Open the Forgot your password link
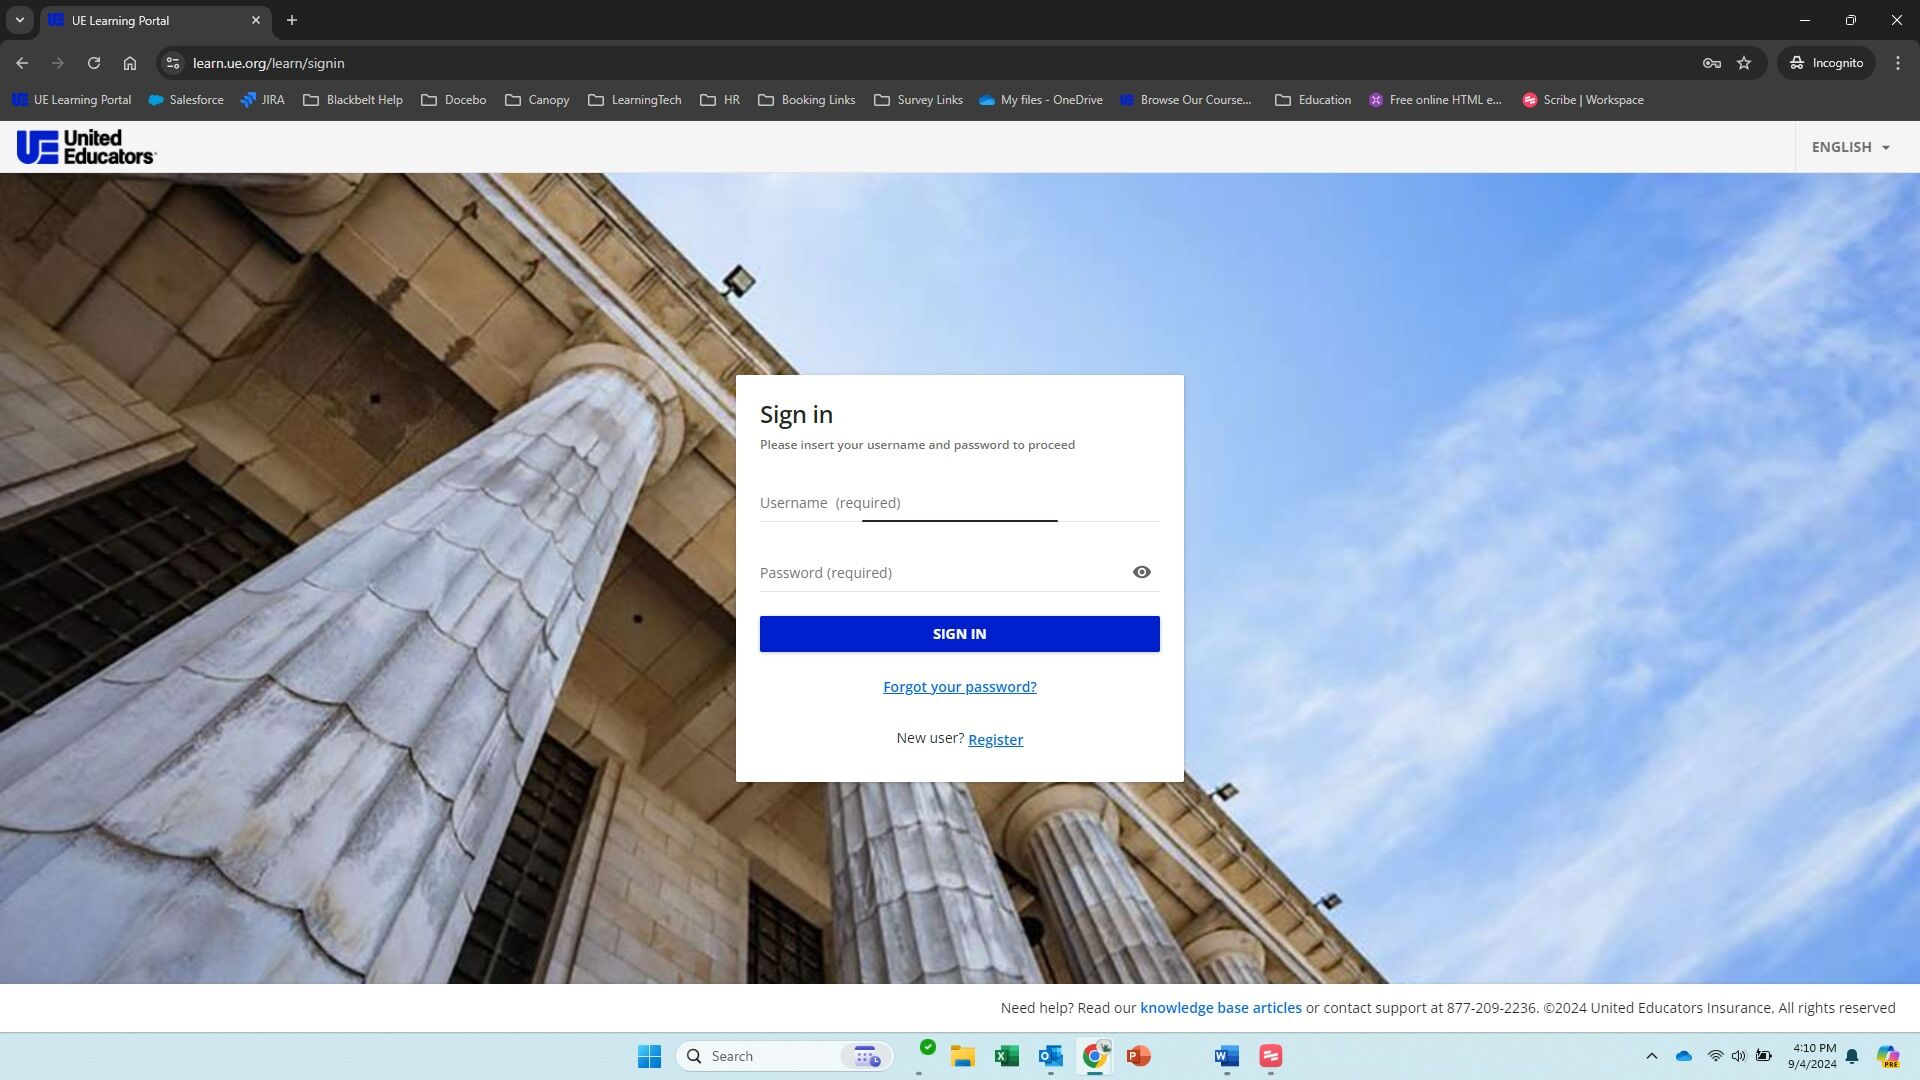This screenshot has width=1920, height=1080. coord(959,687)
